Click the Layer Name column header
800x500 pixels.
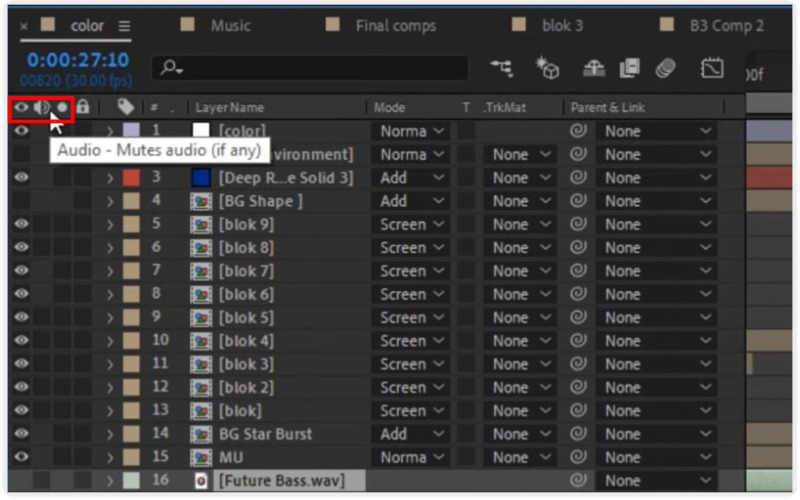(x=230, y=108)
